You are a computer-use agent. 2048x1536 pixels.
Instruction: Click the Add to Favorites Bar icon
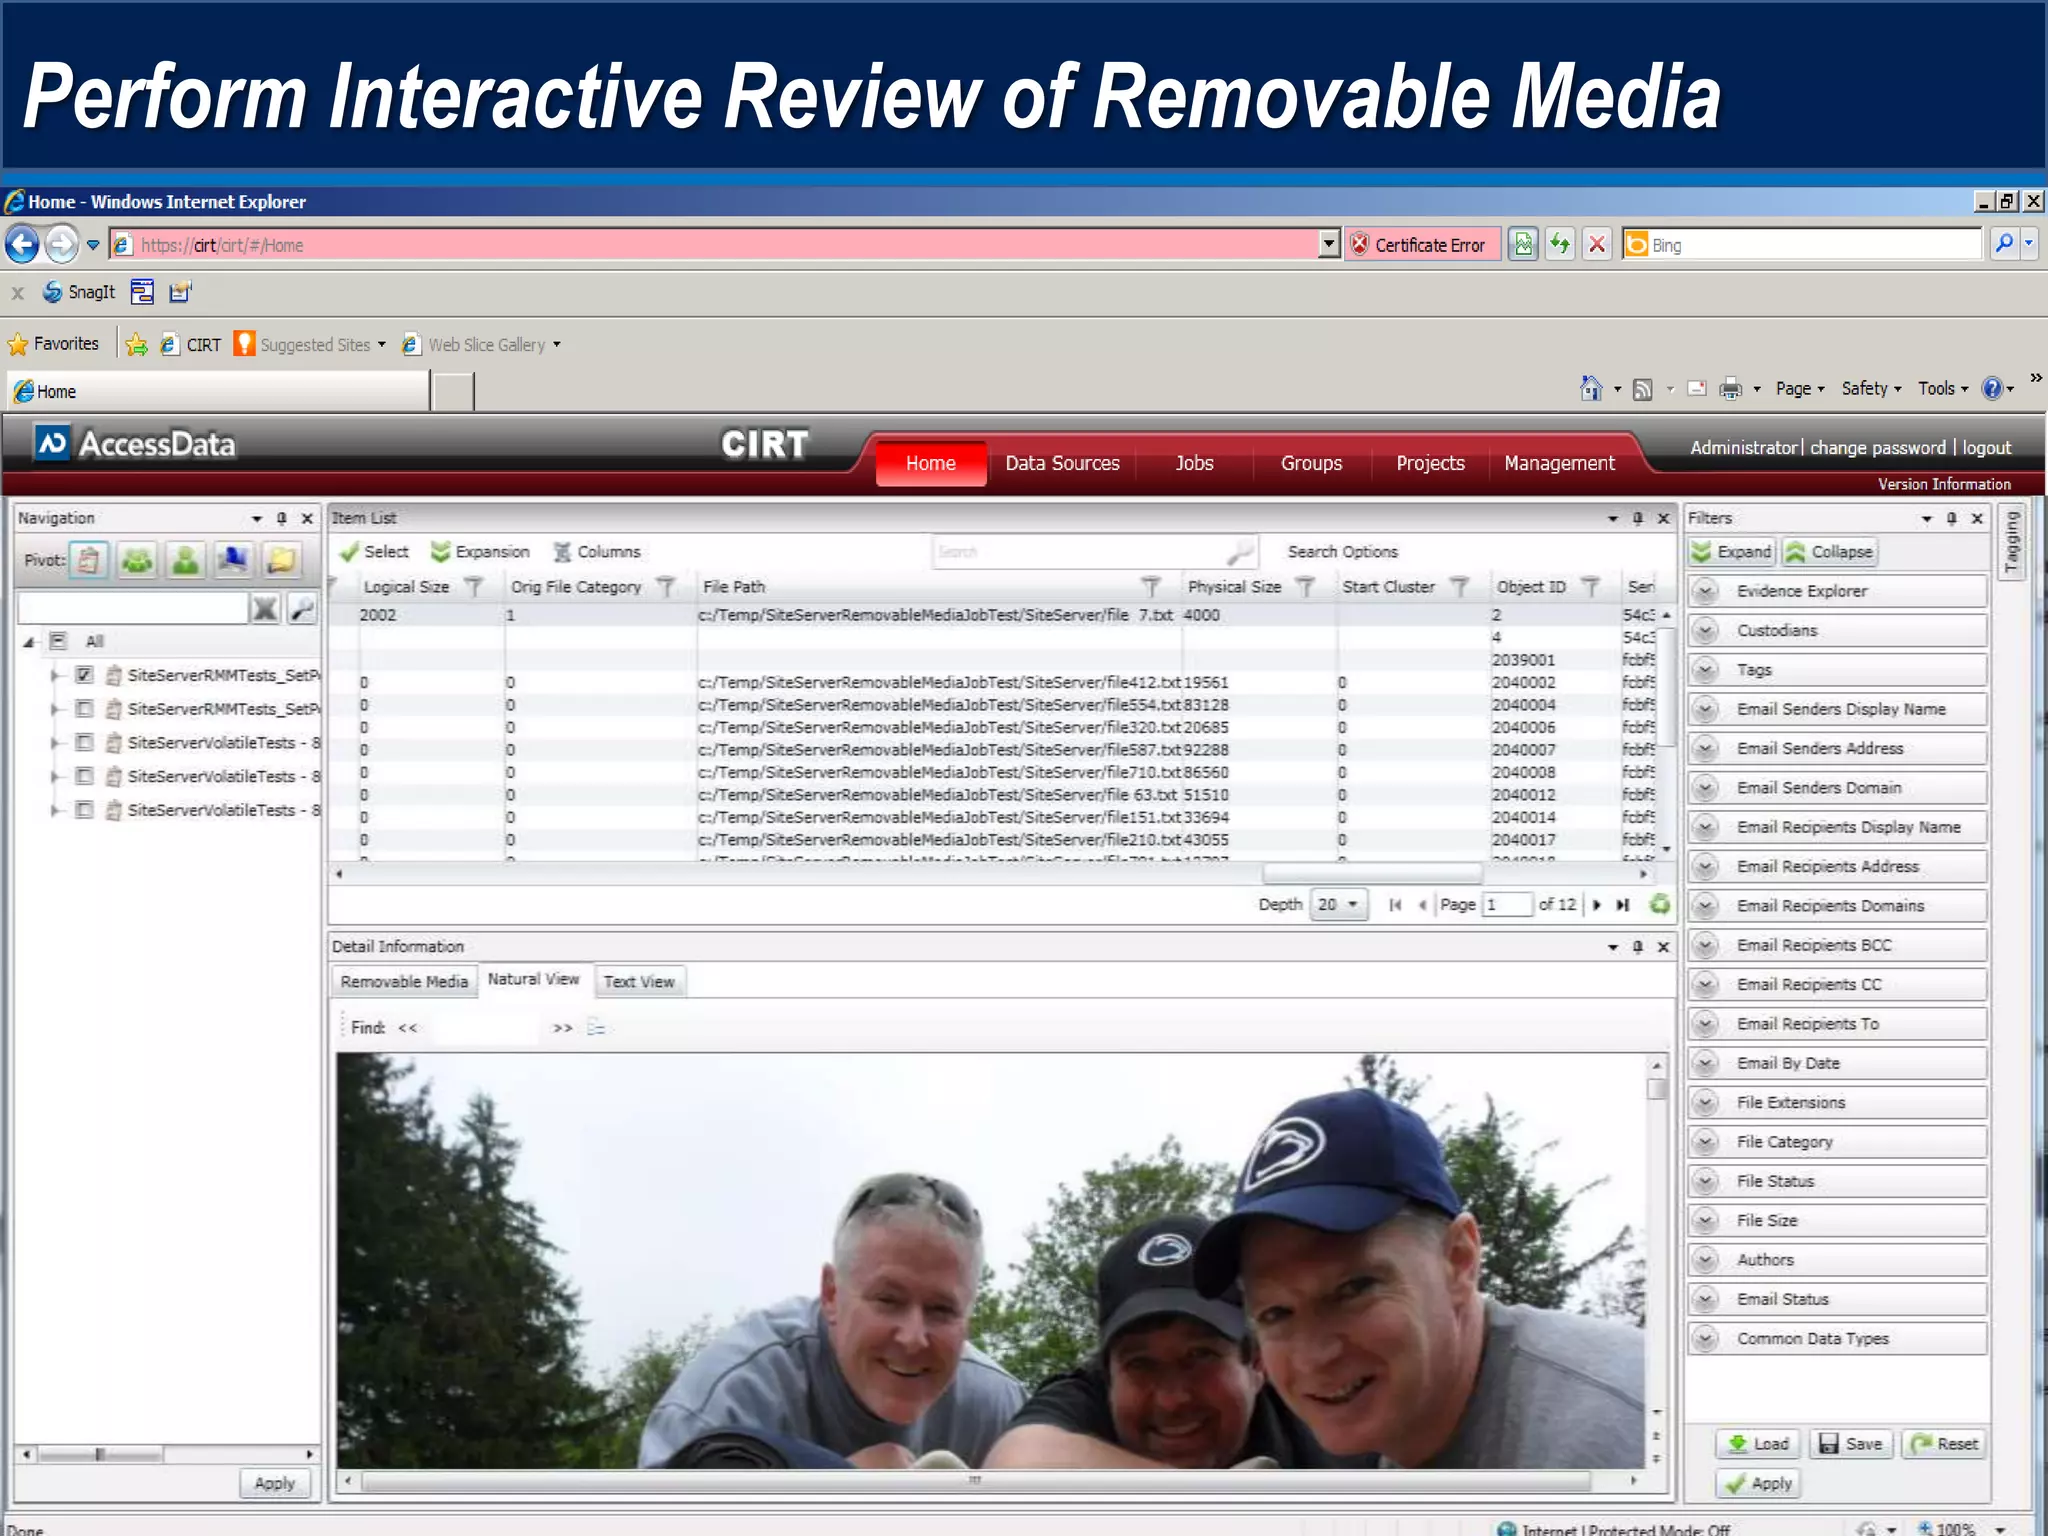(137, 345)
